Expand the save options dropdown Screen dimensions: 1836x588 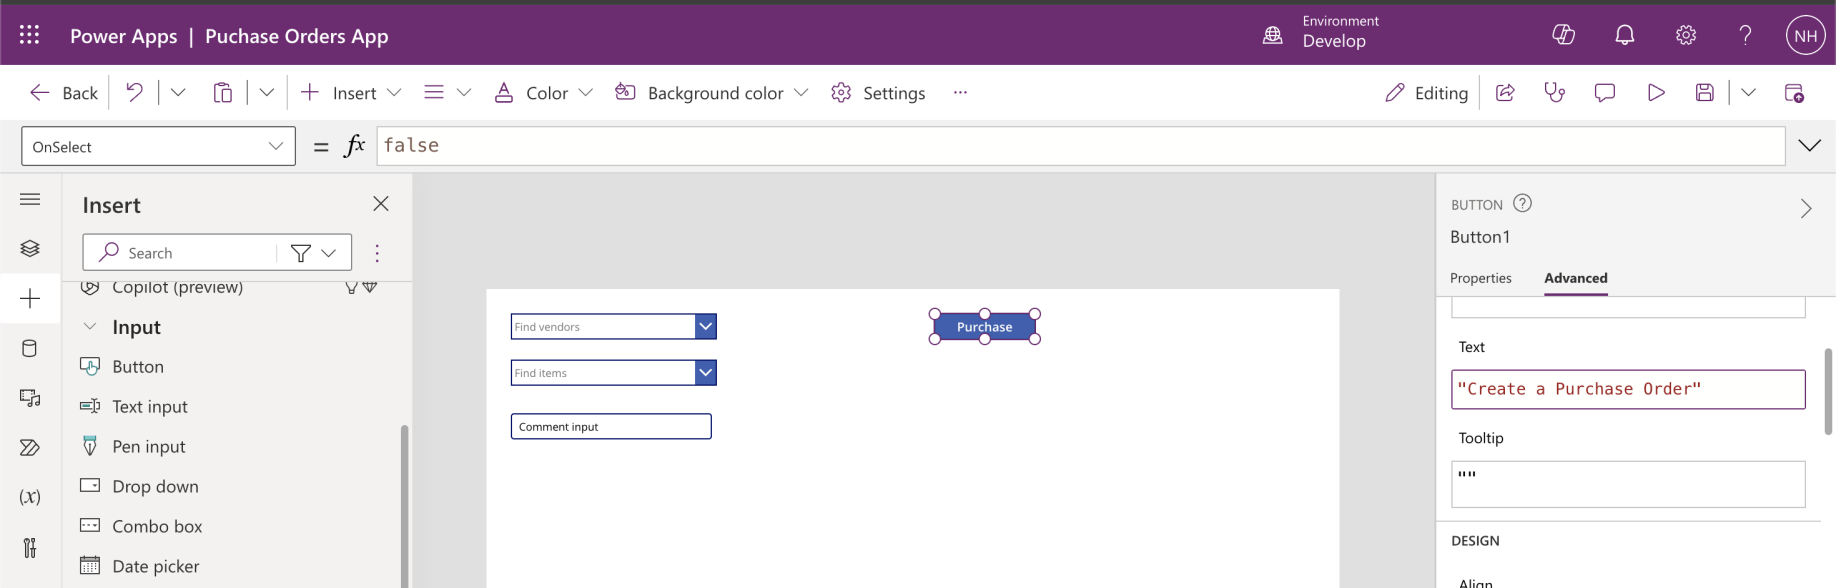click(1748, 92)
